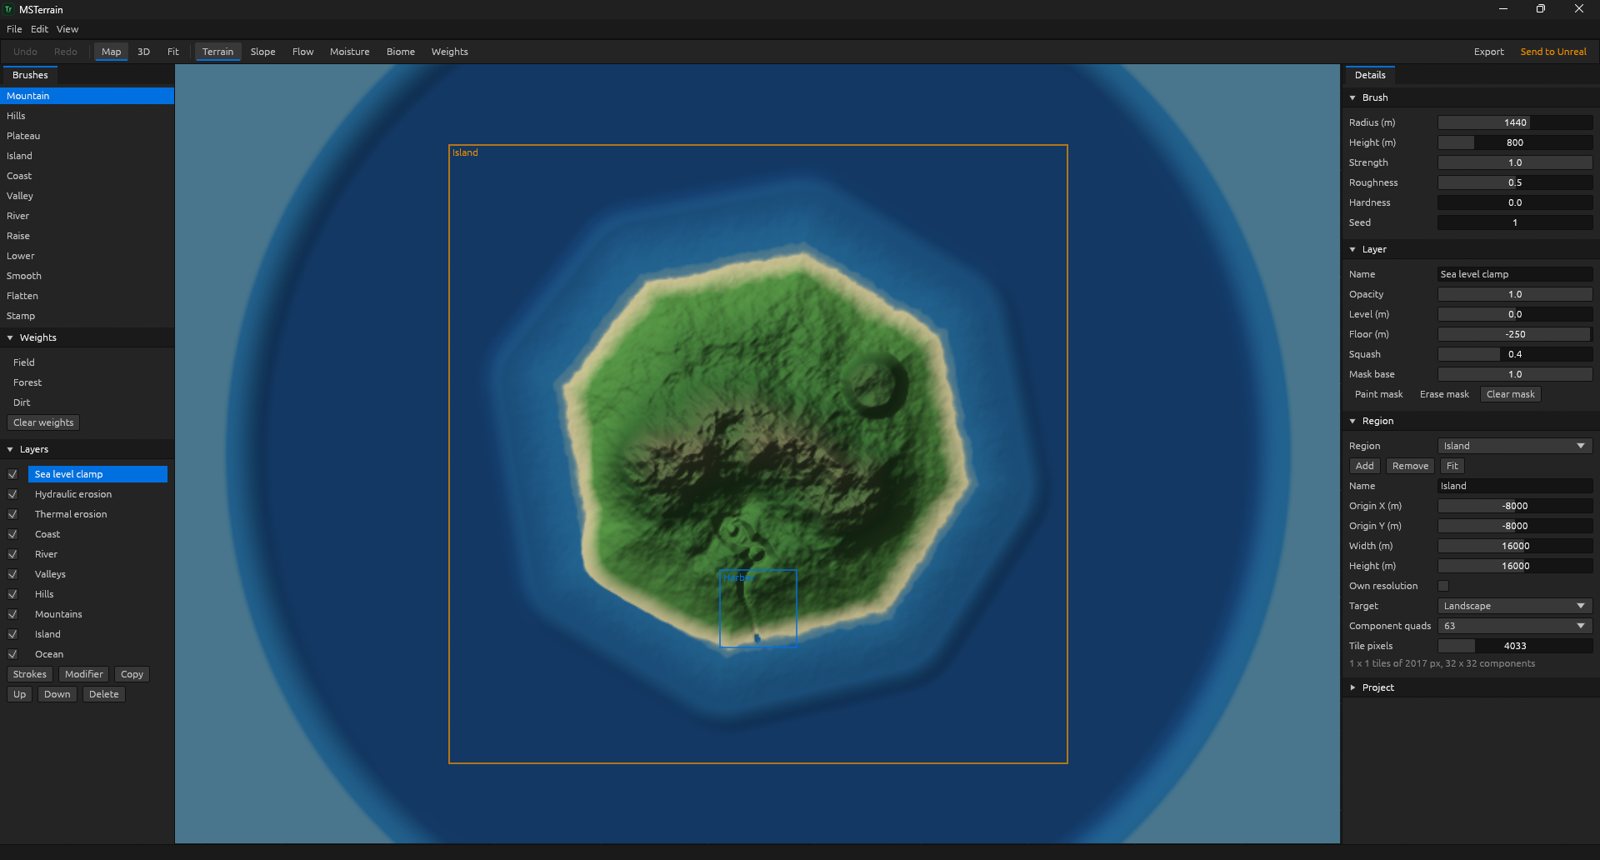Viewport: 1600px width, 860px height.
Task: Disable the Hydraulic erosion layer checkbox
Action: (13, 494)
